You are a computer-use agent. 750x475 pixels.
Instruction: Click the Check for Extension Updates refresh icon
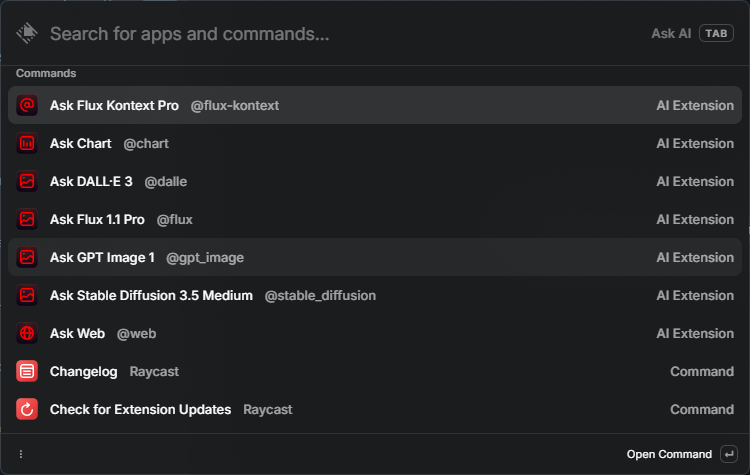point(27,409)
